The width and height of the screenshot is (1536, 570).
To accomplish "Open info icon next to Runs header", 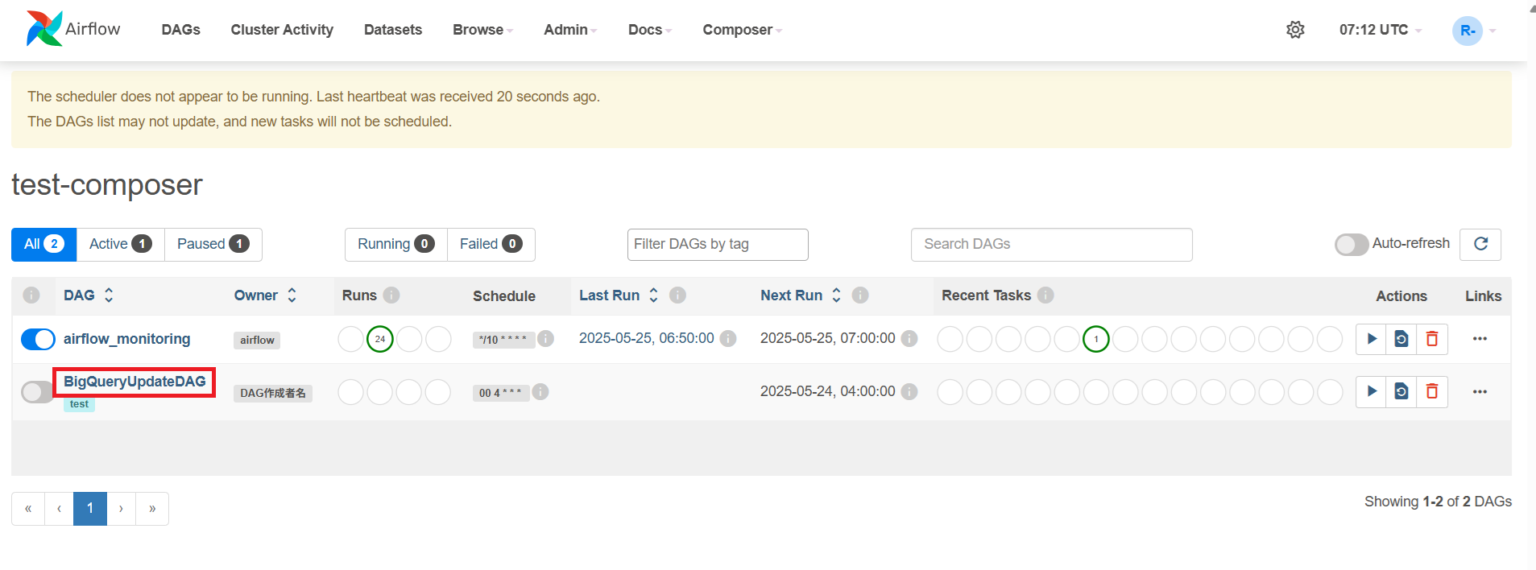I will [x=392, y=296].
